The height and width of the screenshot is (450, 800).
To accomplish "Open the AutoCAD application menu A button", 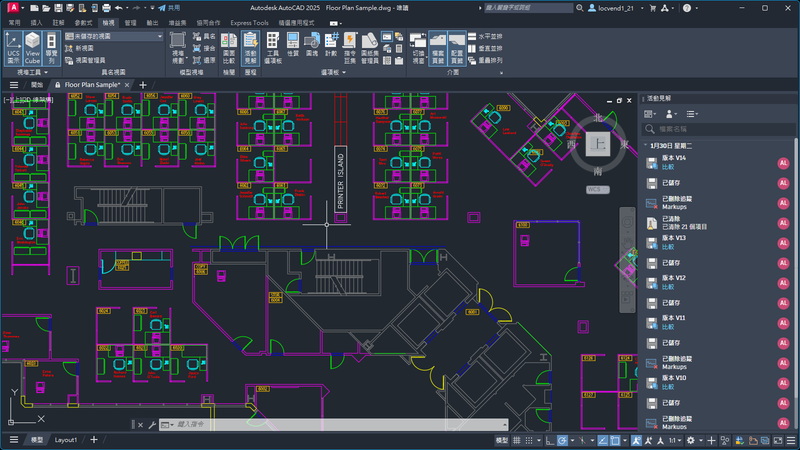I will coord(13,8).
